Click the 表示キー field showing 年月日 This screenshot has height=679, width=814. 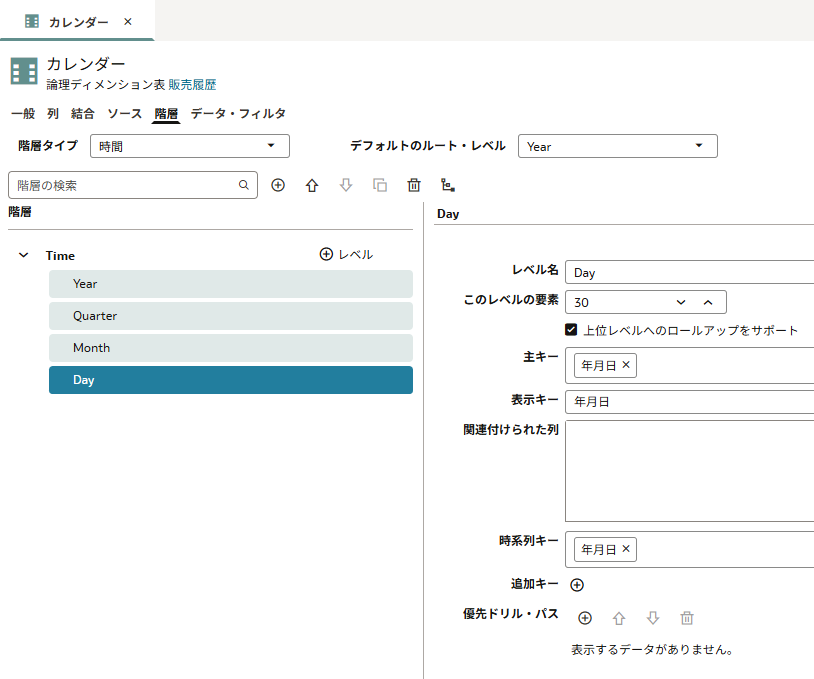689,401
